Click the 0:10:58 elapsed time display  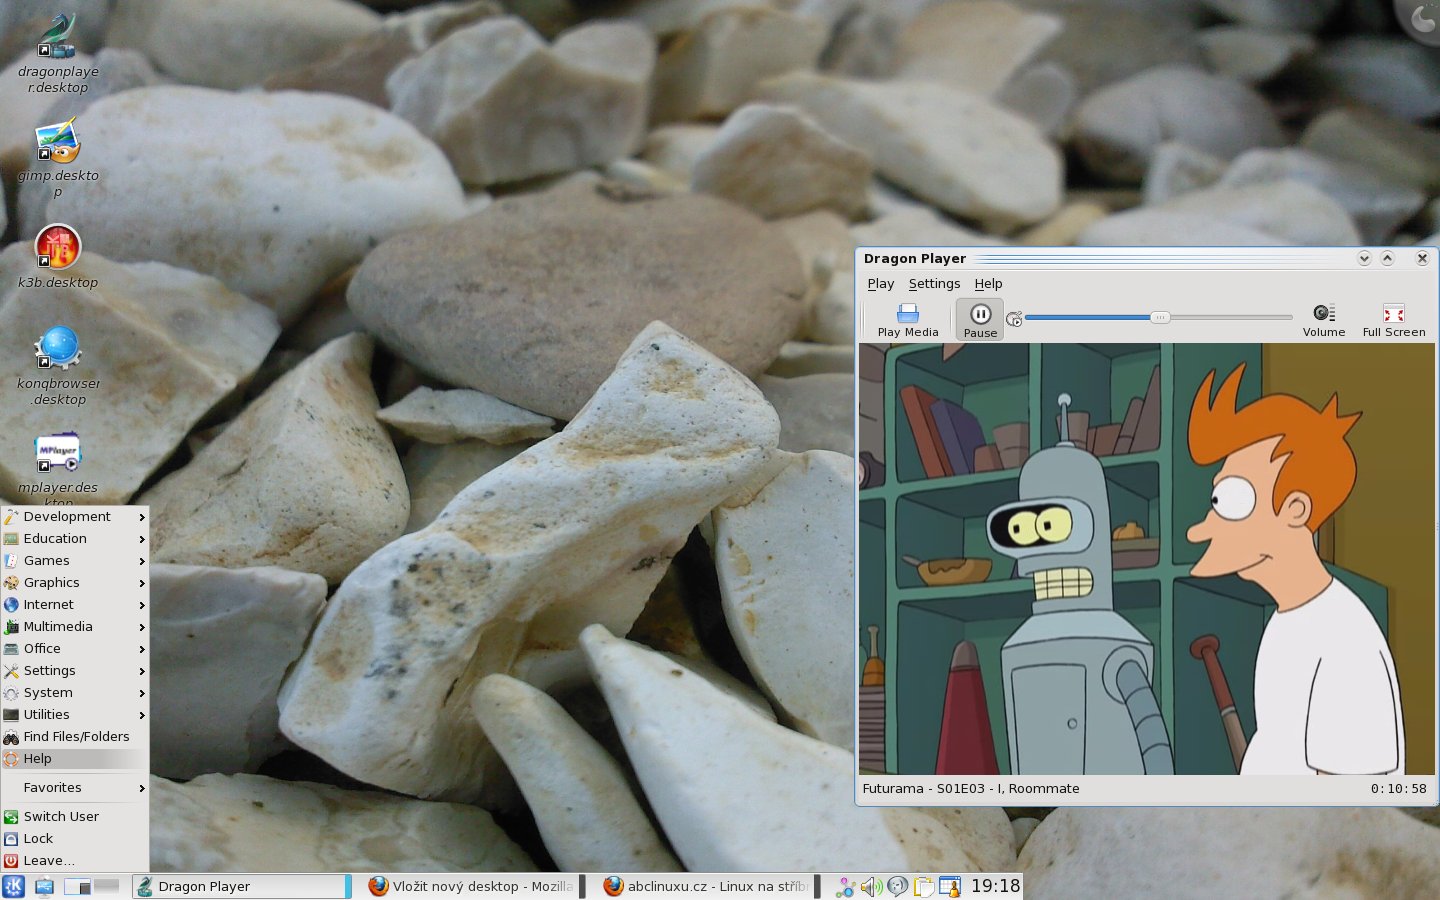1398,789
